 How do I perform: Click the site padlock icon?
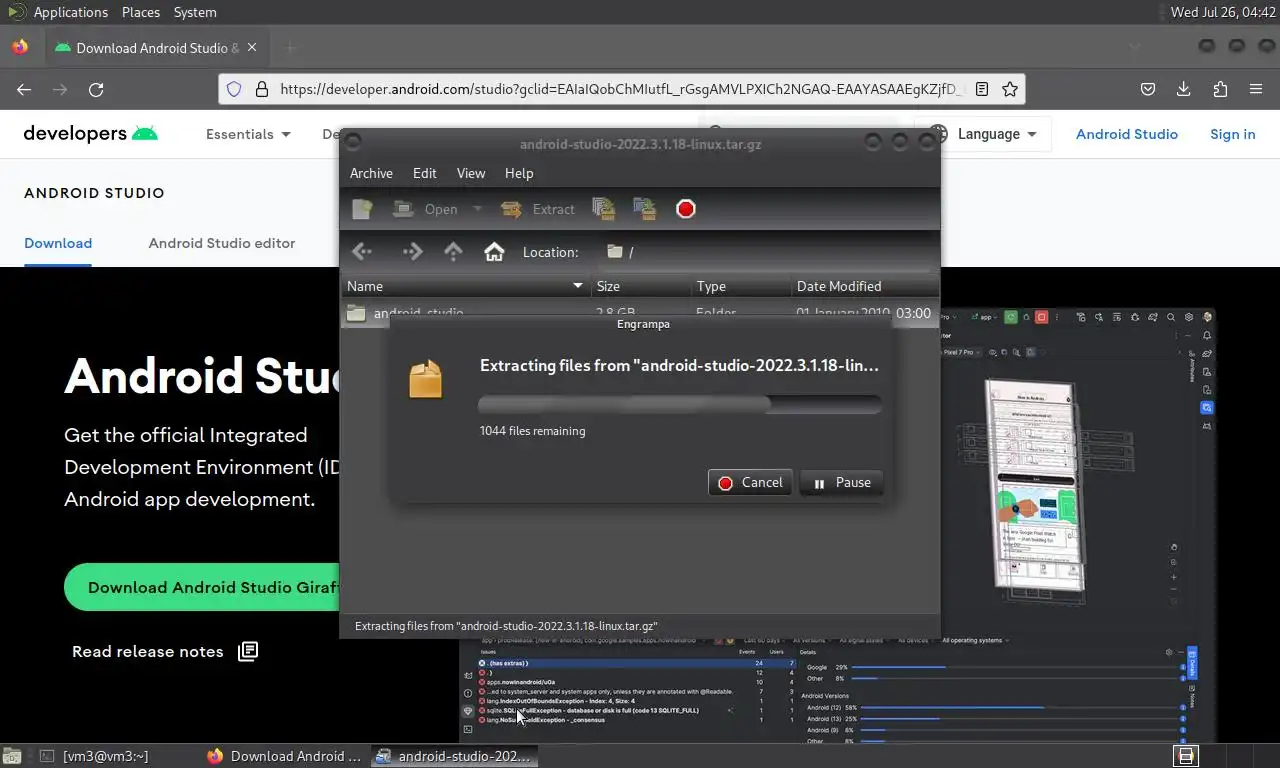pyautogui.click(x=262, y=89)
